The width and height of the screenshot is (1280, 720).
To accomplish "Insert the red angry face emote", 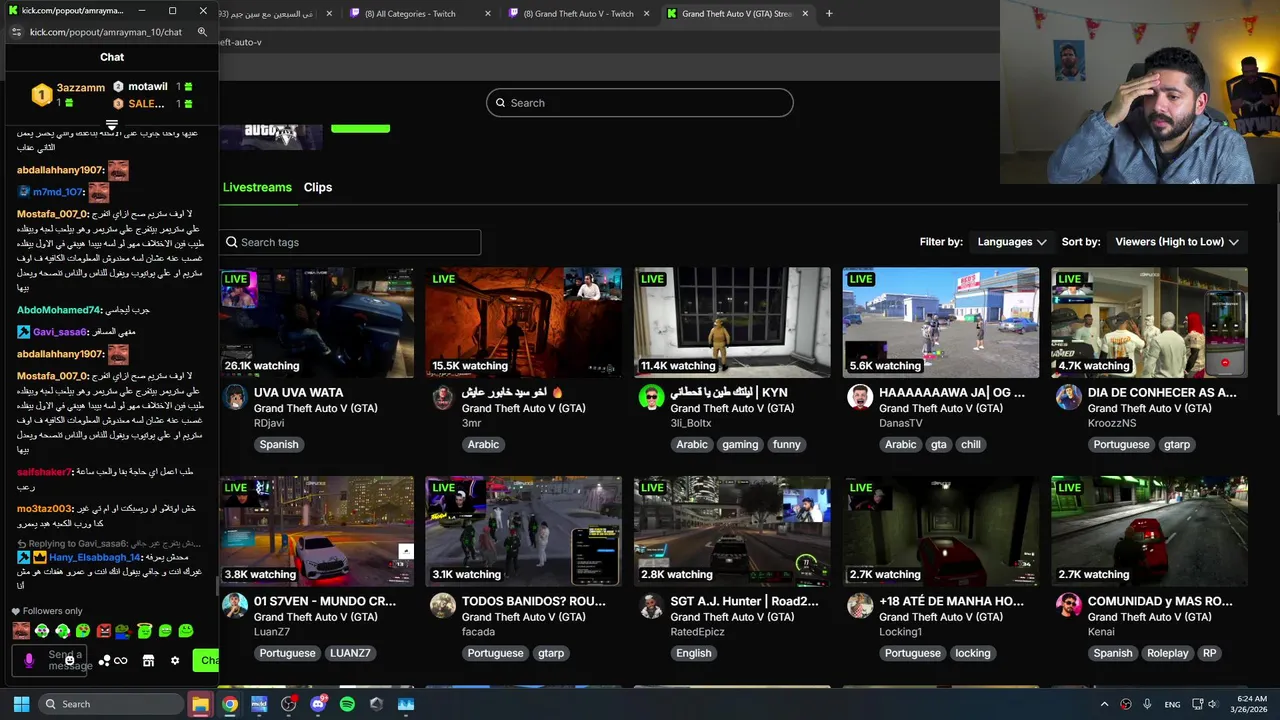I will pyautogui.click(x=104, y=631).
